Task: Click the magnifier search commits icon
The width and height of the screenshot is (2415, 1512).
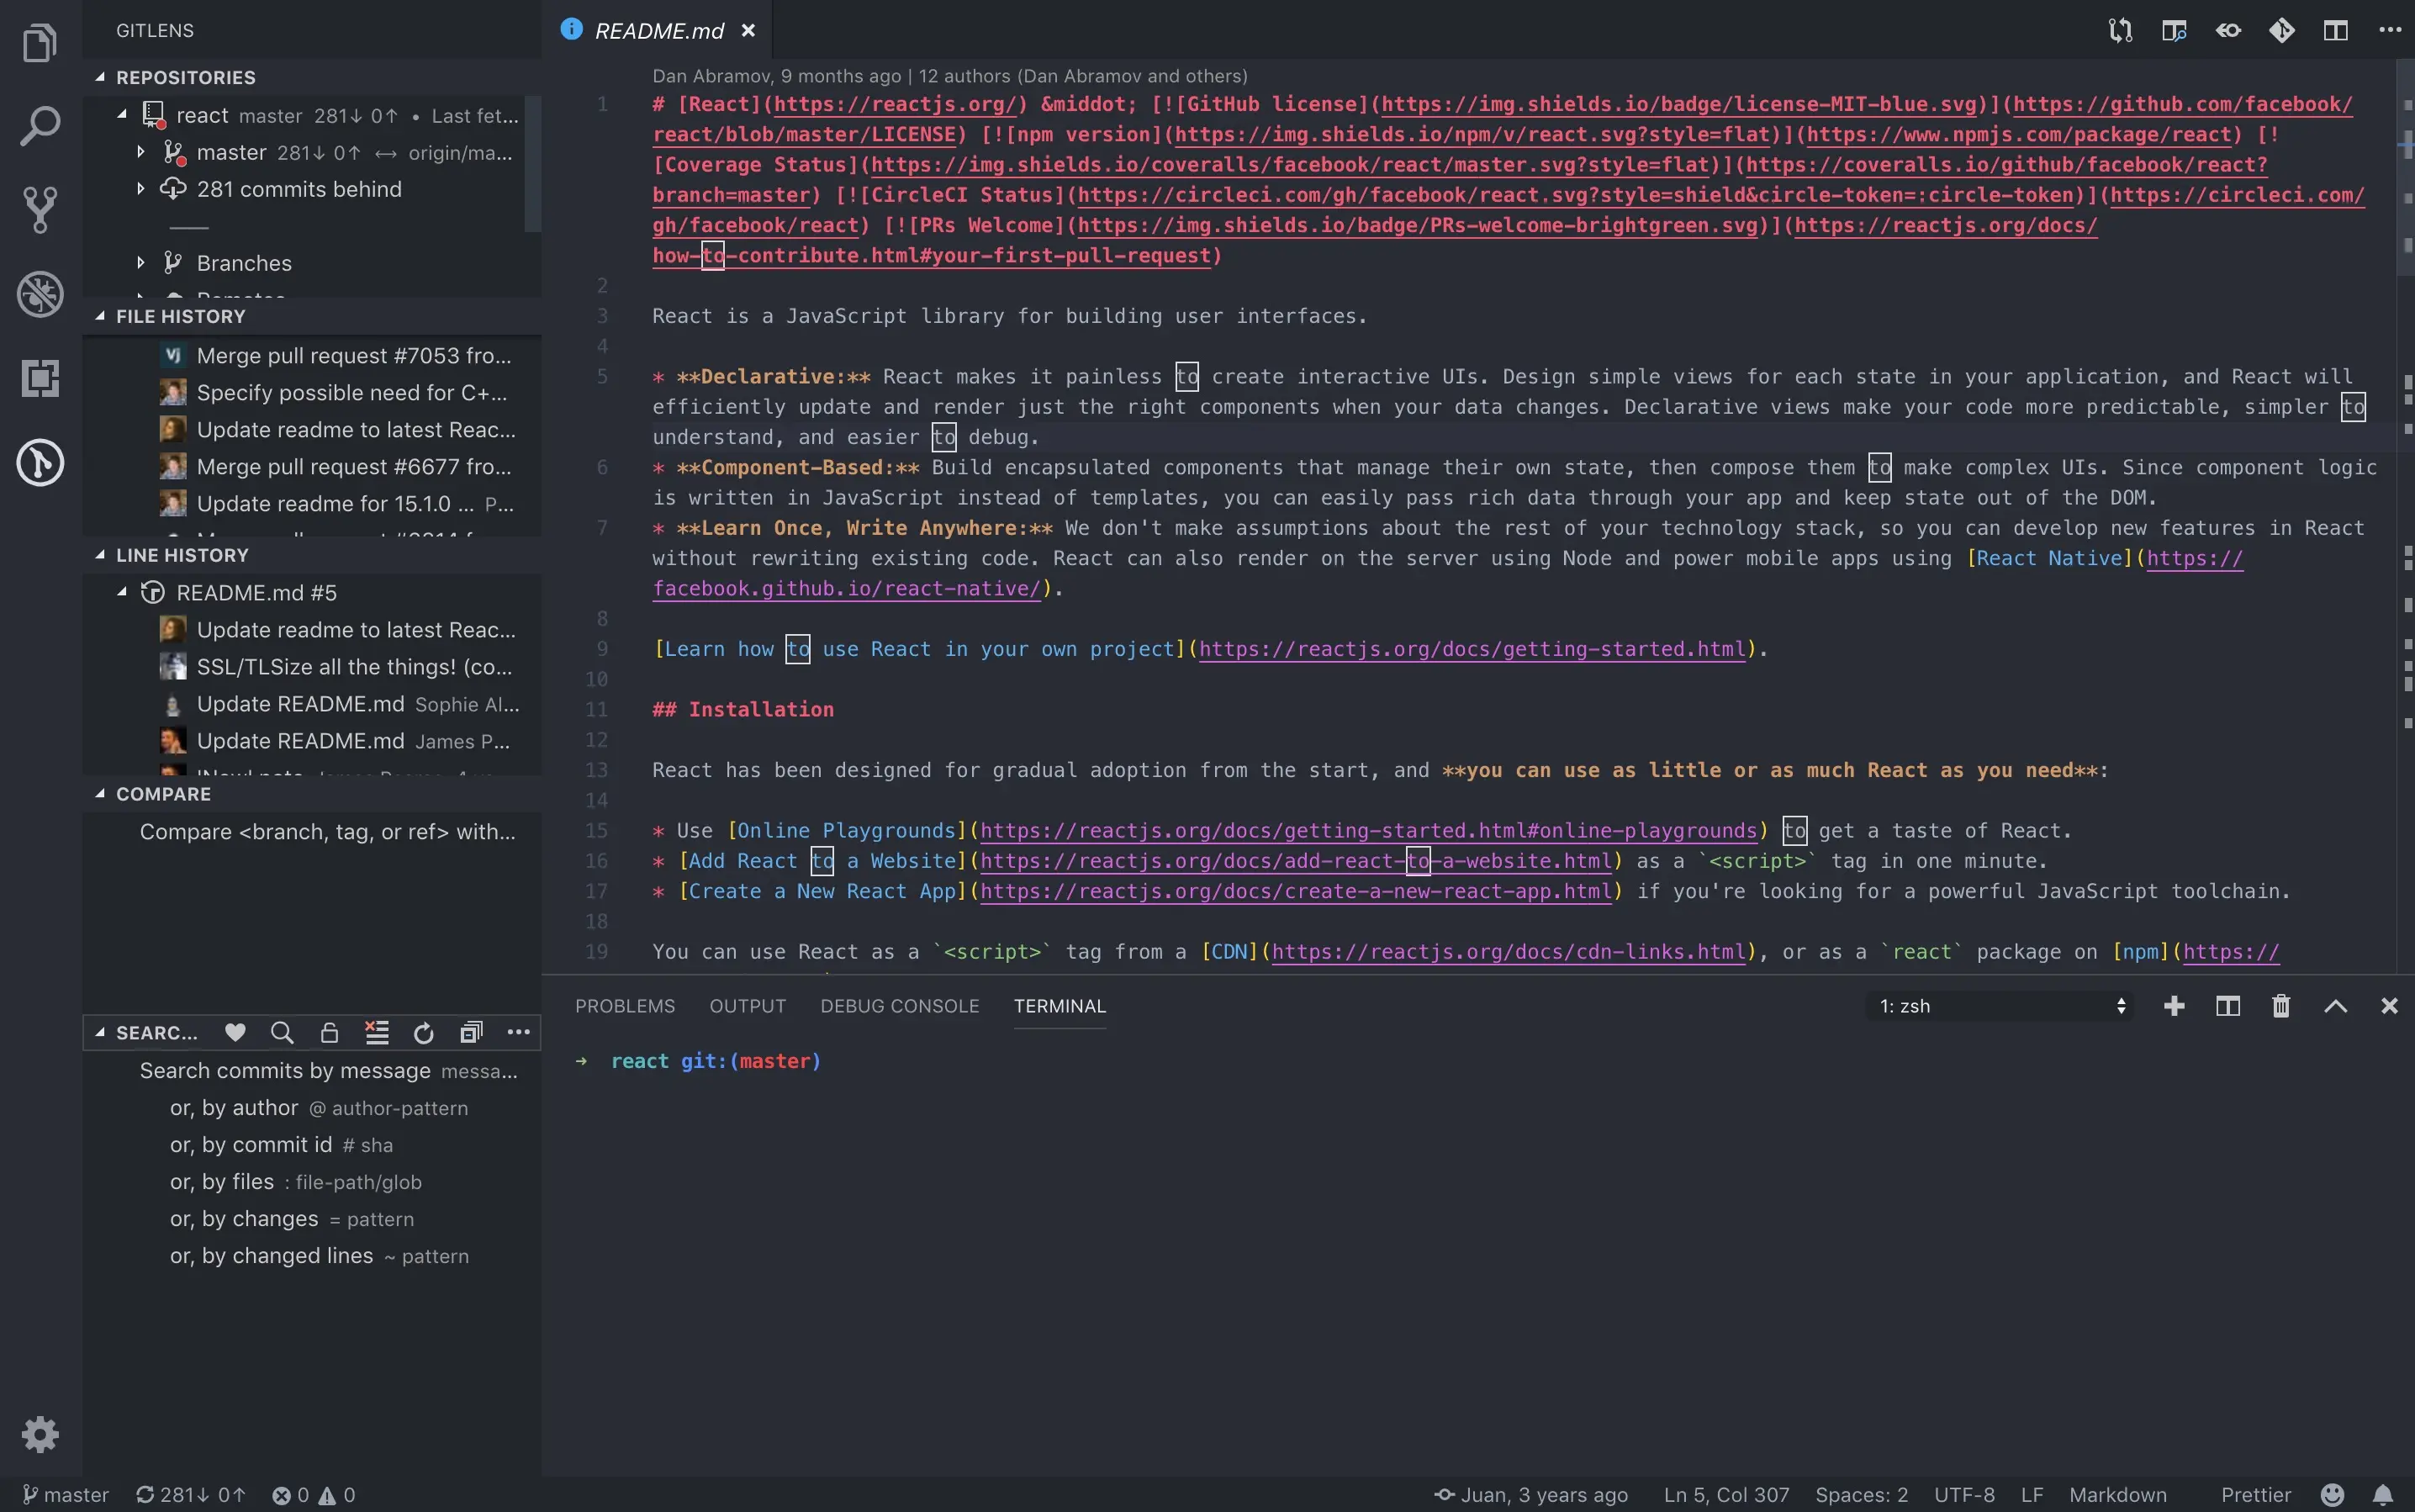Action: coord(282,1033)
